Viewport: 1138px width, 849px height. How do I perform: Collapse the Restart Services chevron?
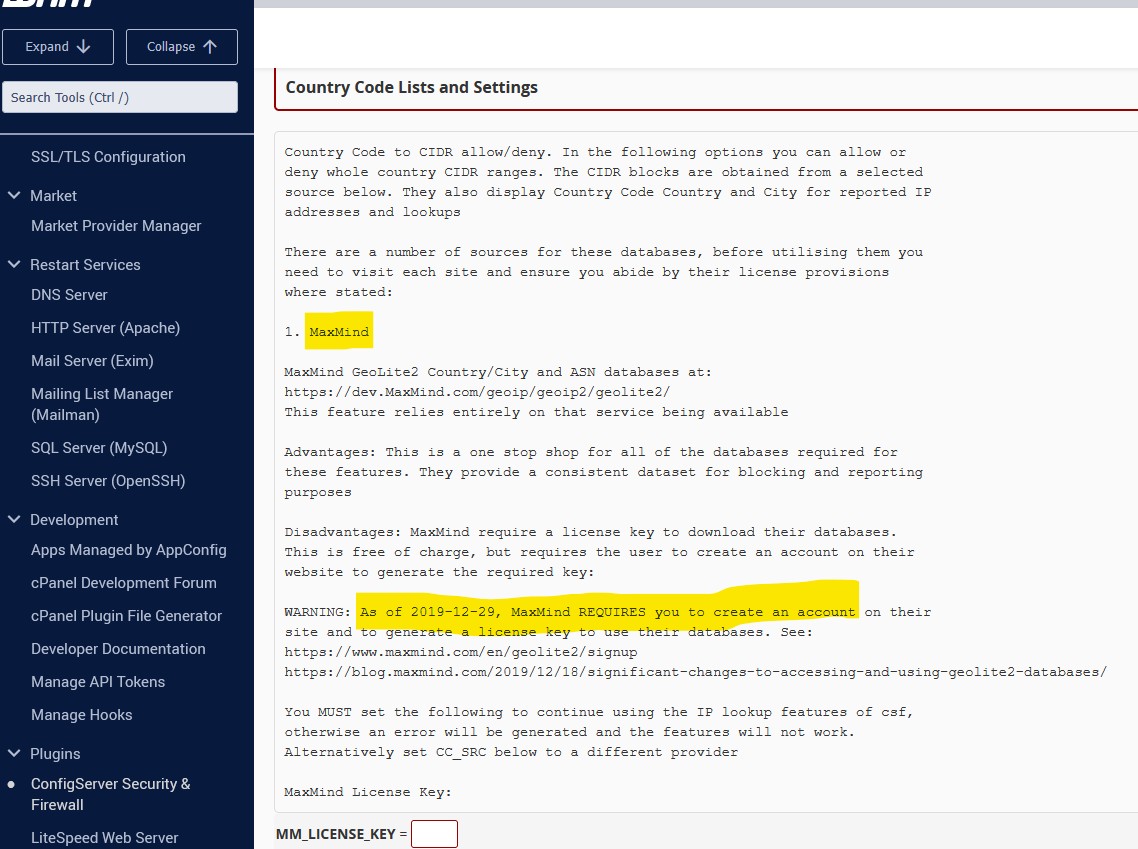tap(14, 264)
